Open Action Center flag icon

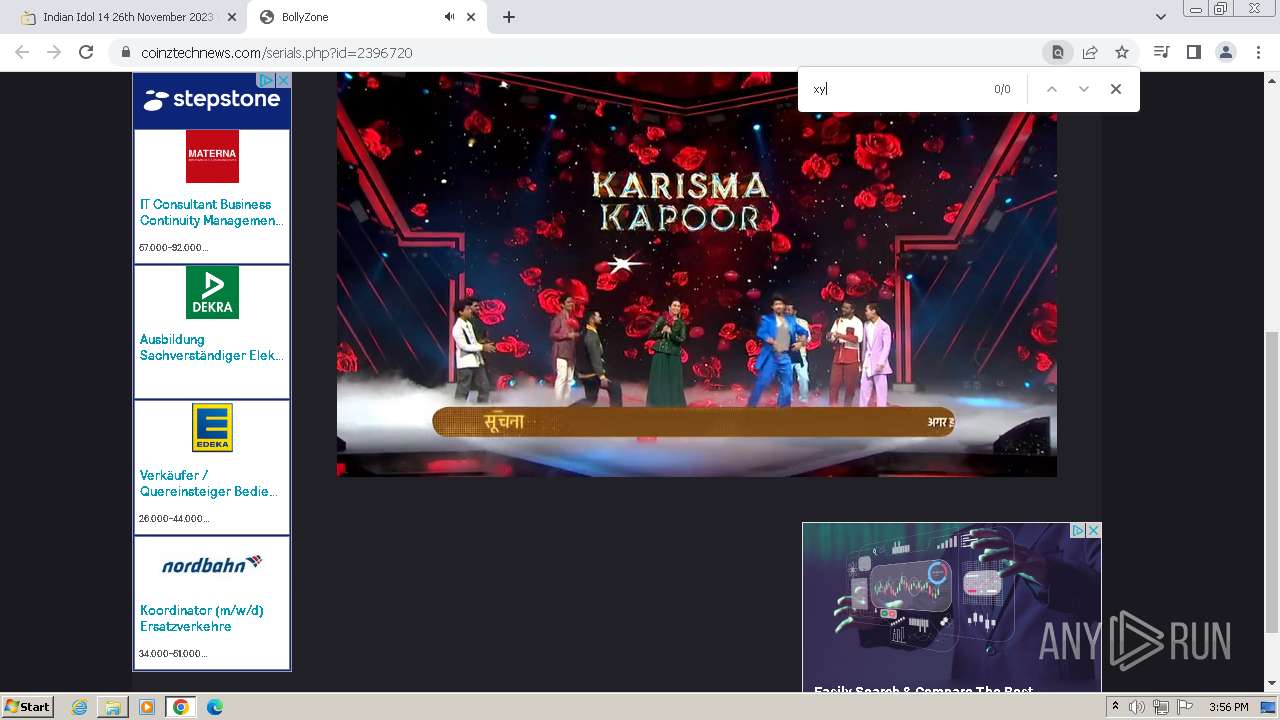(x=1185, y=707)
